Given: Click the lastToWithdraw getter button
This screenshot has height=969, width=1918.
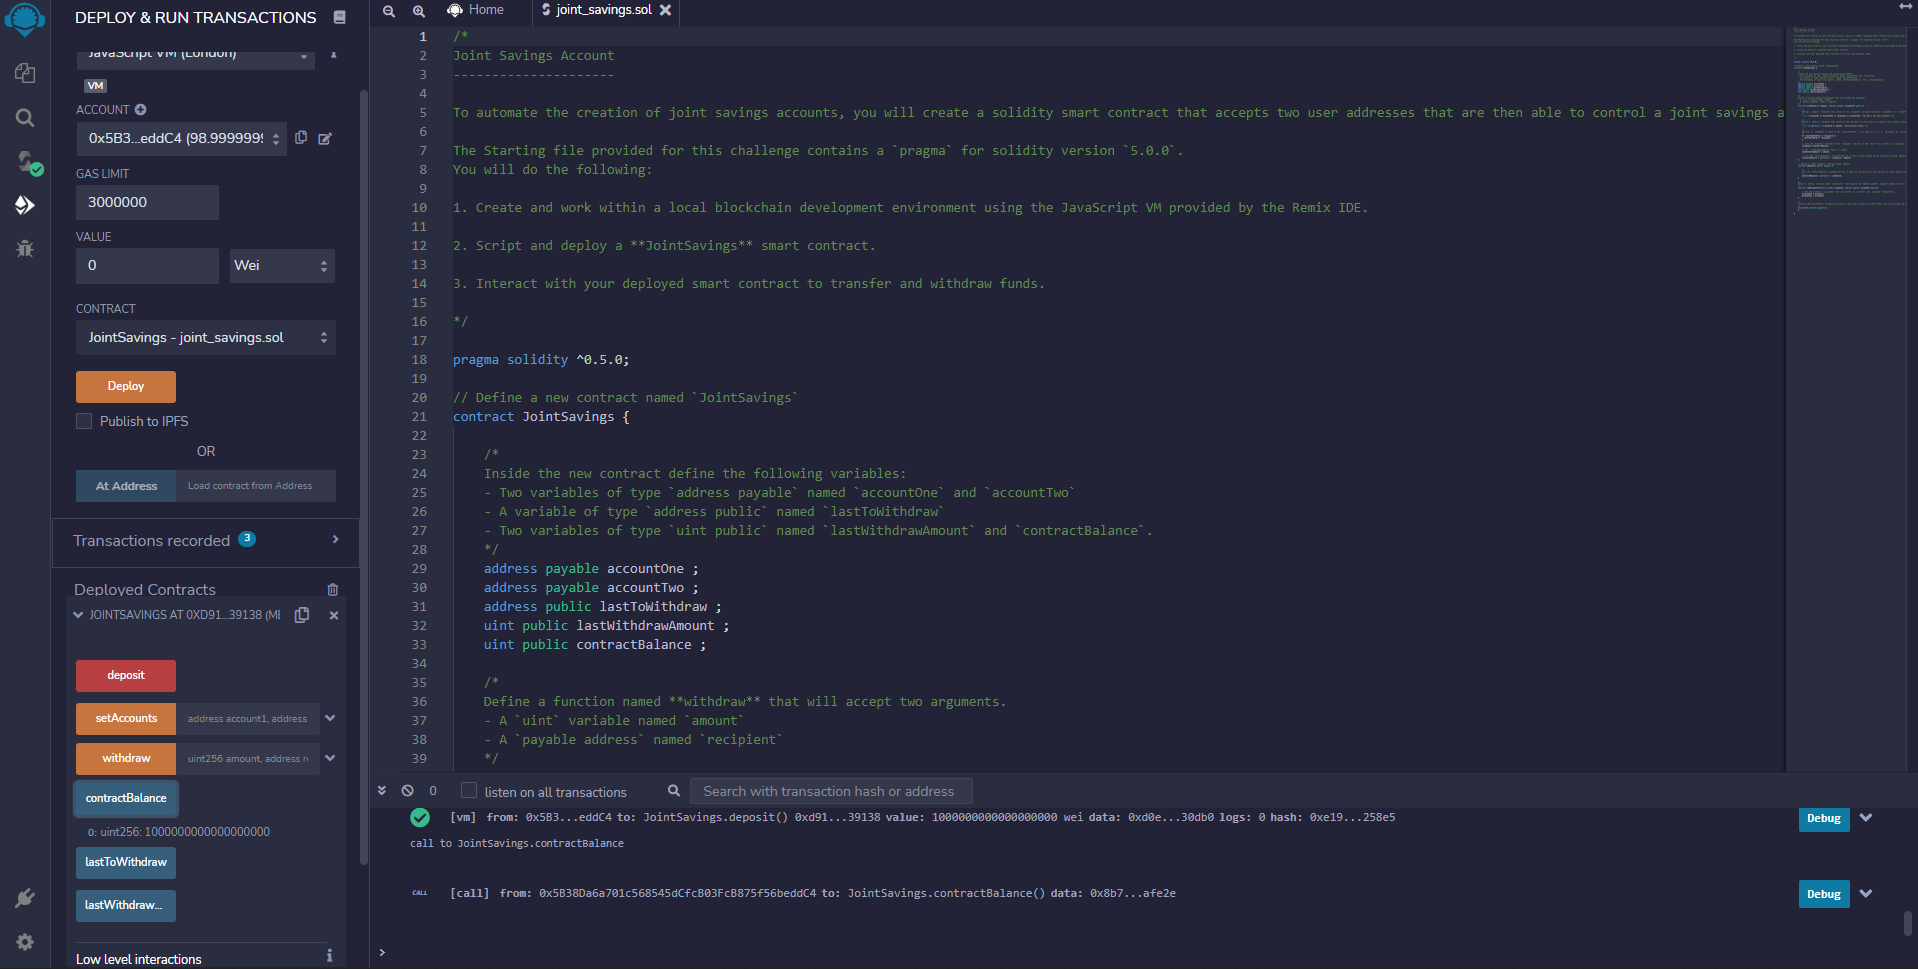Looking at the screenshot, I should tap(126, 862).
